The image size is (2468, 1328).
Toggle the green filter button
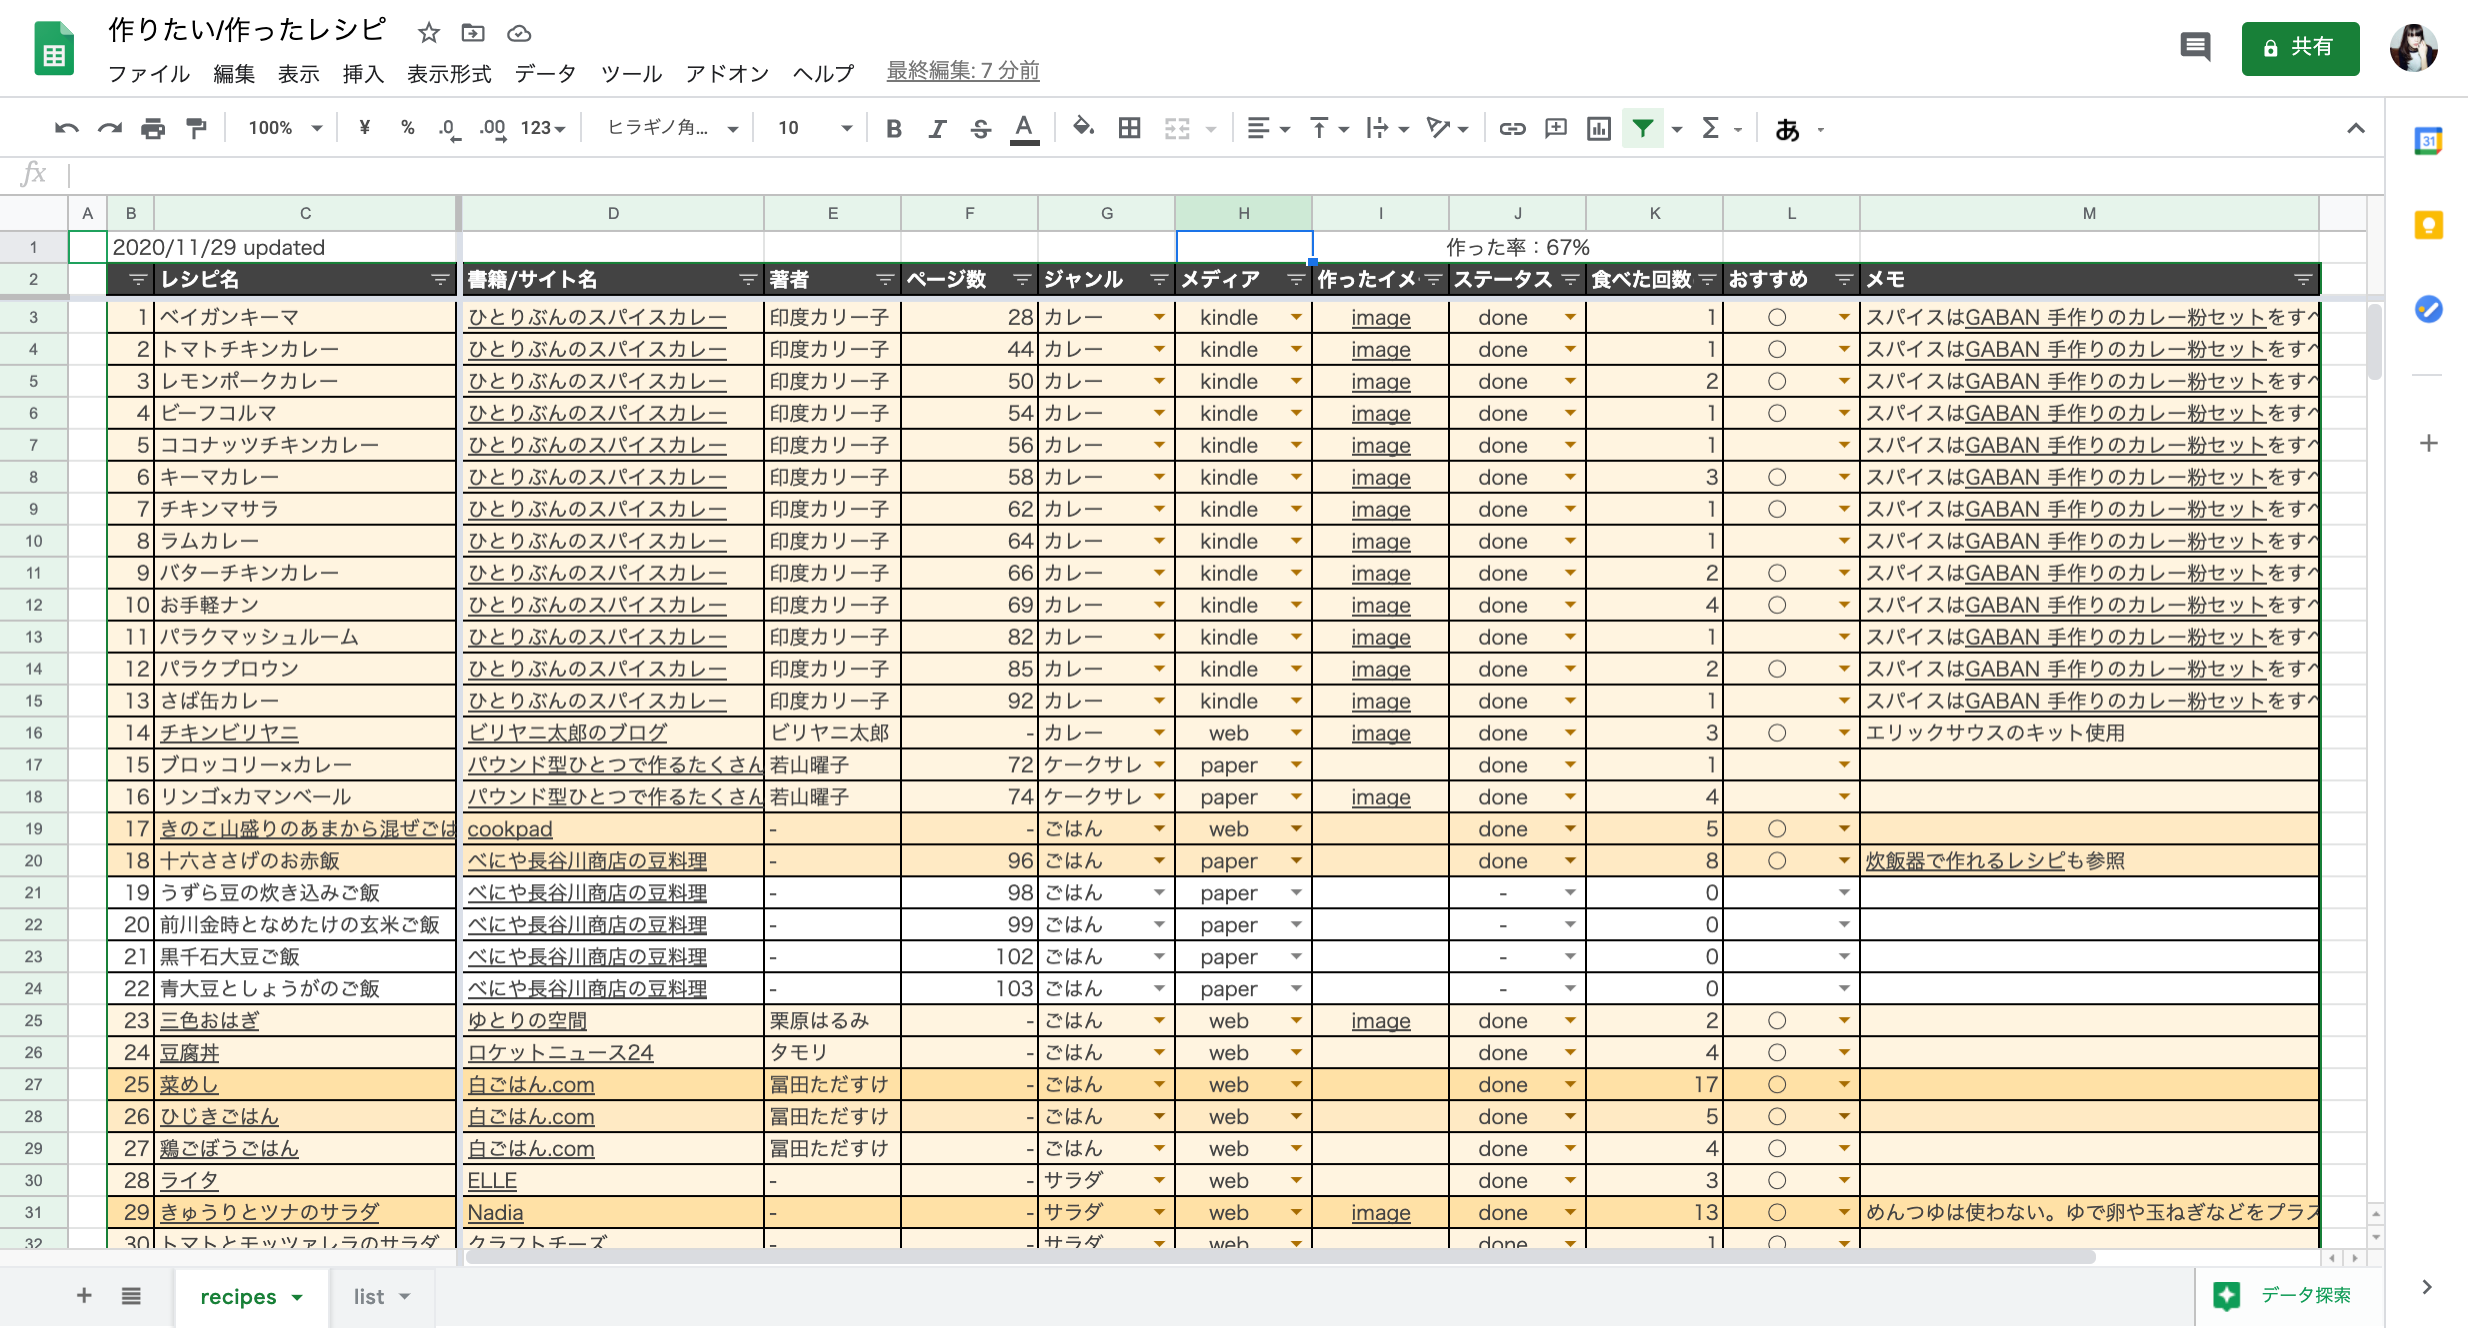click(x=1642, y=128)
